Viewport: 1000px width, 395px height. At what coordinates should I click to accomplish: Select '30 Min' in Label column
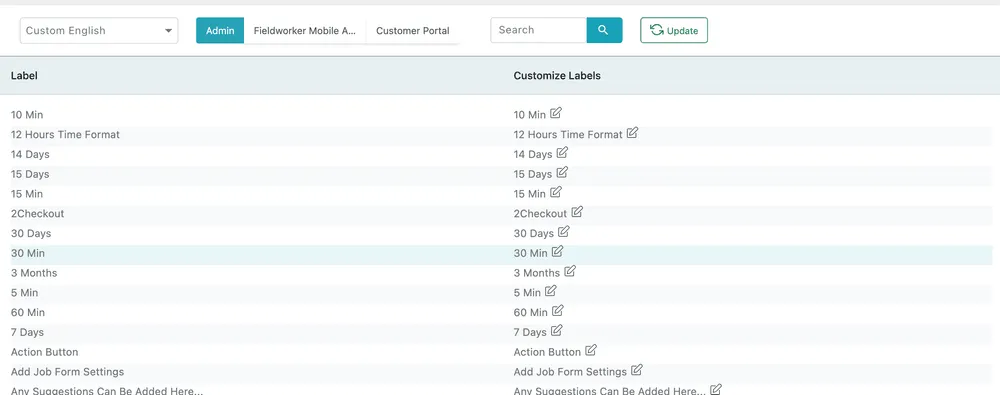(x=27, y=253)
